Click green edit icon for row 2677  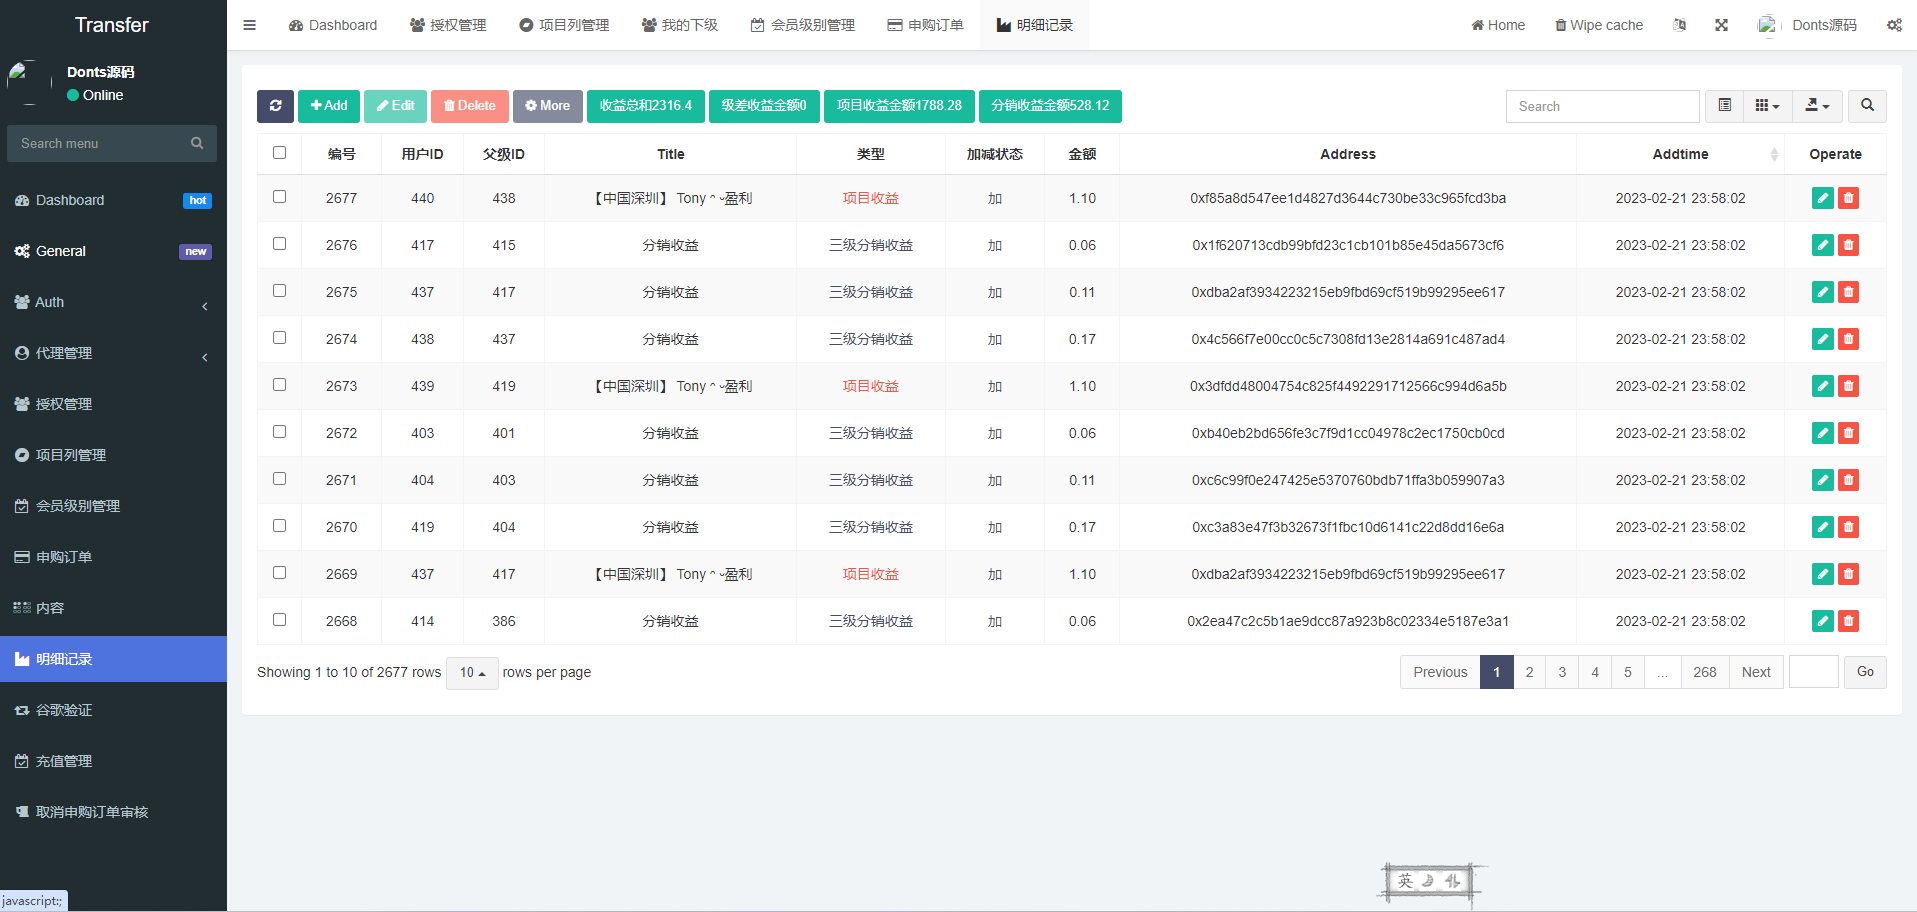pyautogui.click(x=1822, y=198)
